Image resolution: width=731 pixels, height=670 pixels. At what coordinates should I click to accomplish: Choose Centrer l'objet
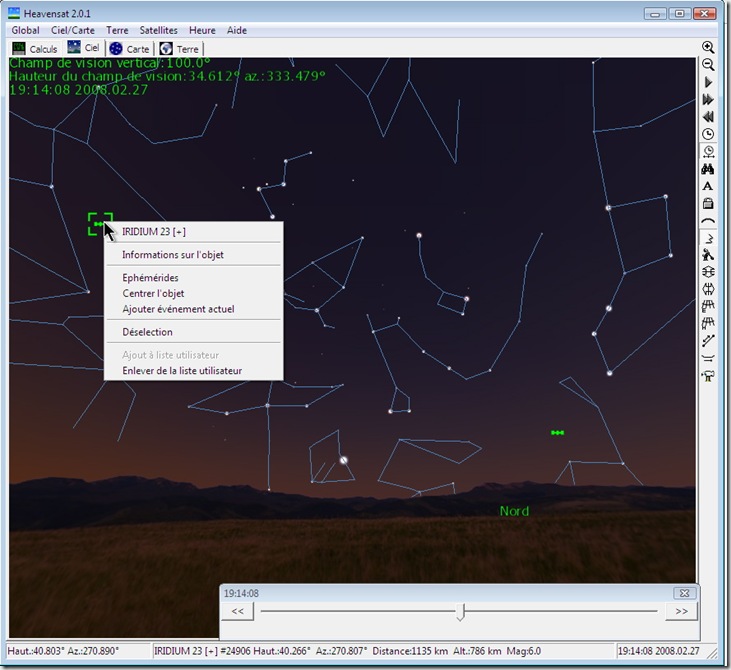tap(193, 293)
